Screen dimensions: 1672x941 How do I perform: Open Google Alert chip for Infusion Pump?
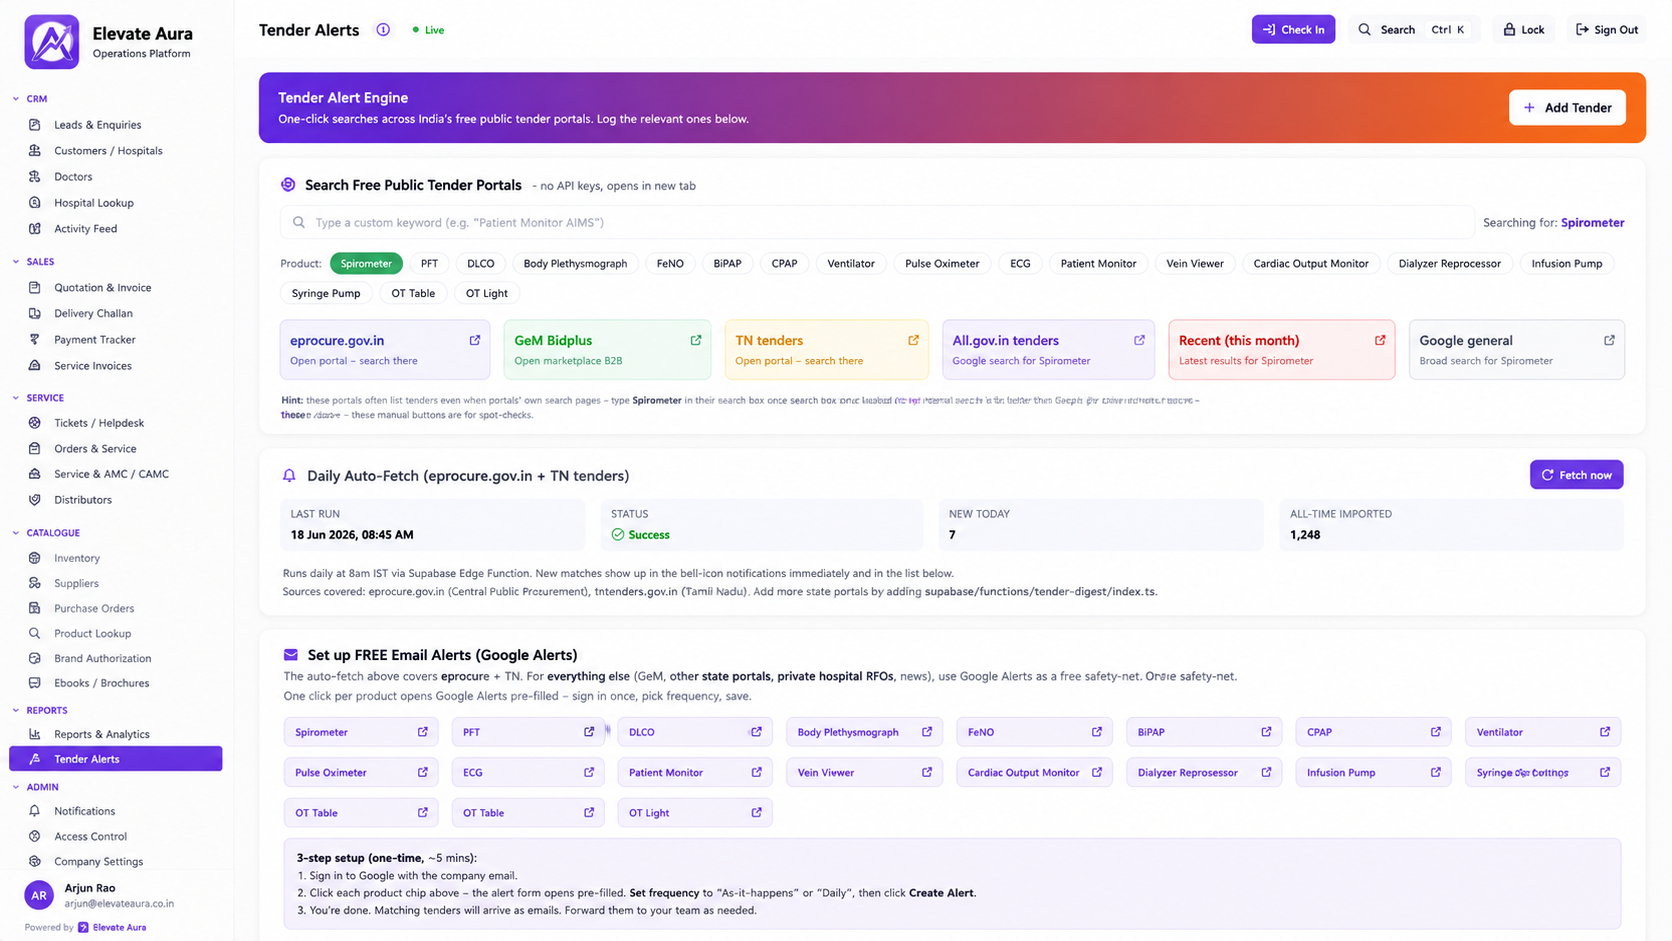(x=1373, y=773)
